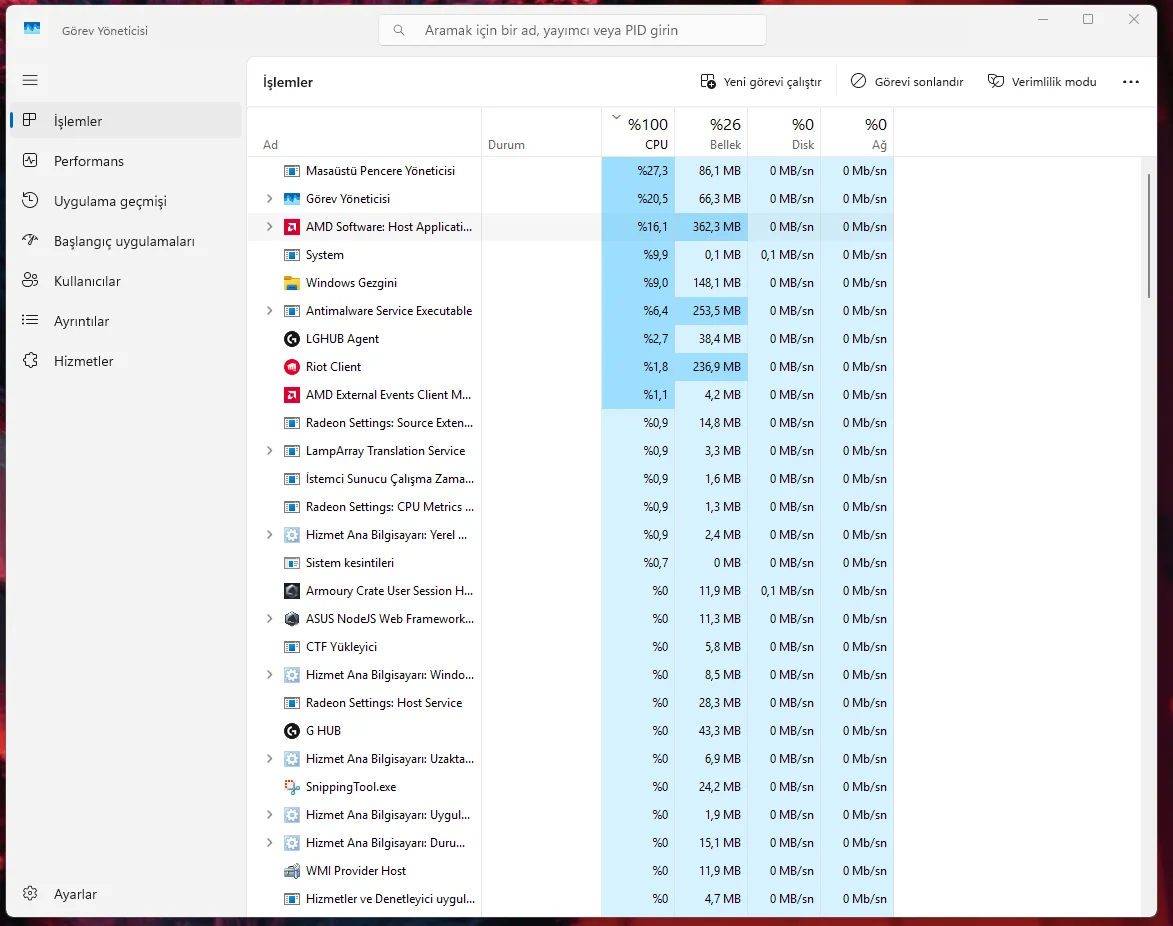The image size is (1173, 926).
Task: Click Yeni görevi çalıştır button
Action: 761,82
